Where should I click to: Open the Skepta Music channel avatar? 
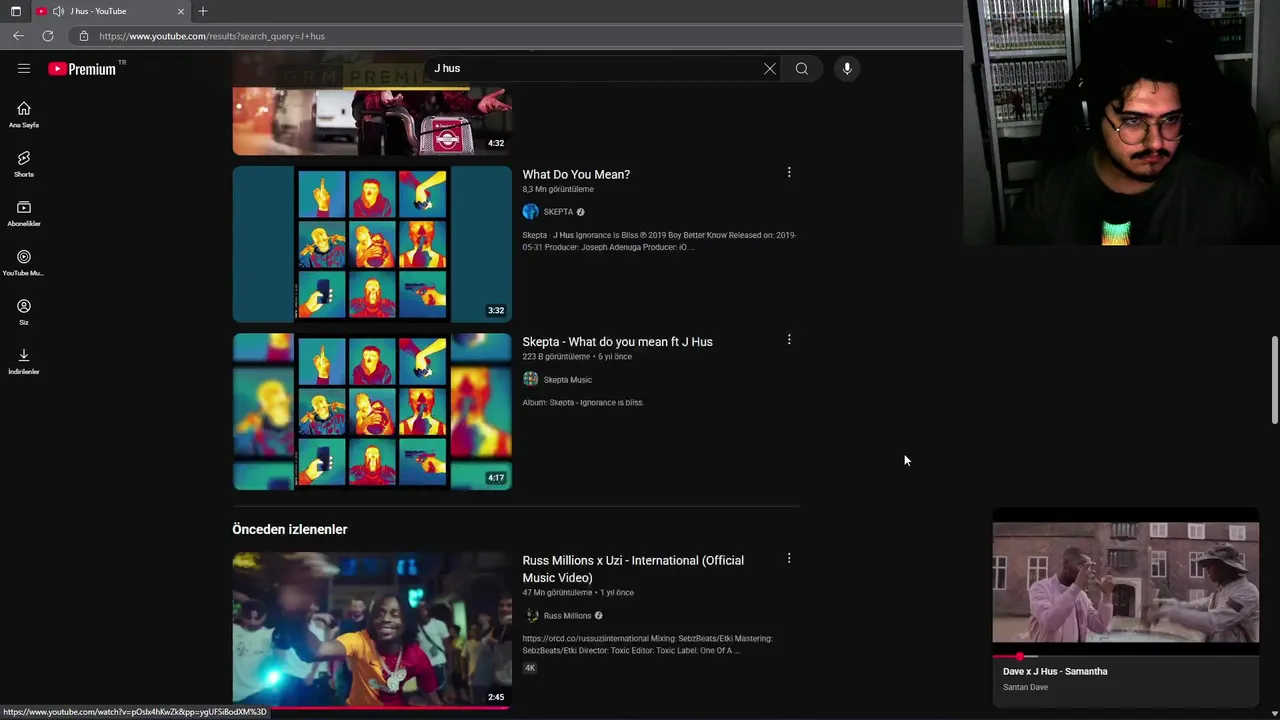point(530,379)
